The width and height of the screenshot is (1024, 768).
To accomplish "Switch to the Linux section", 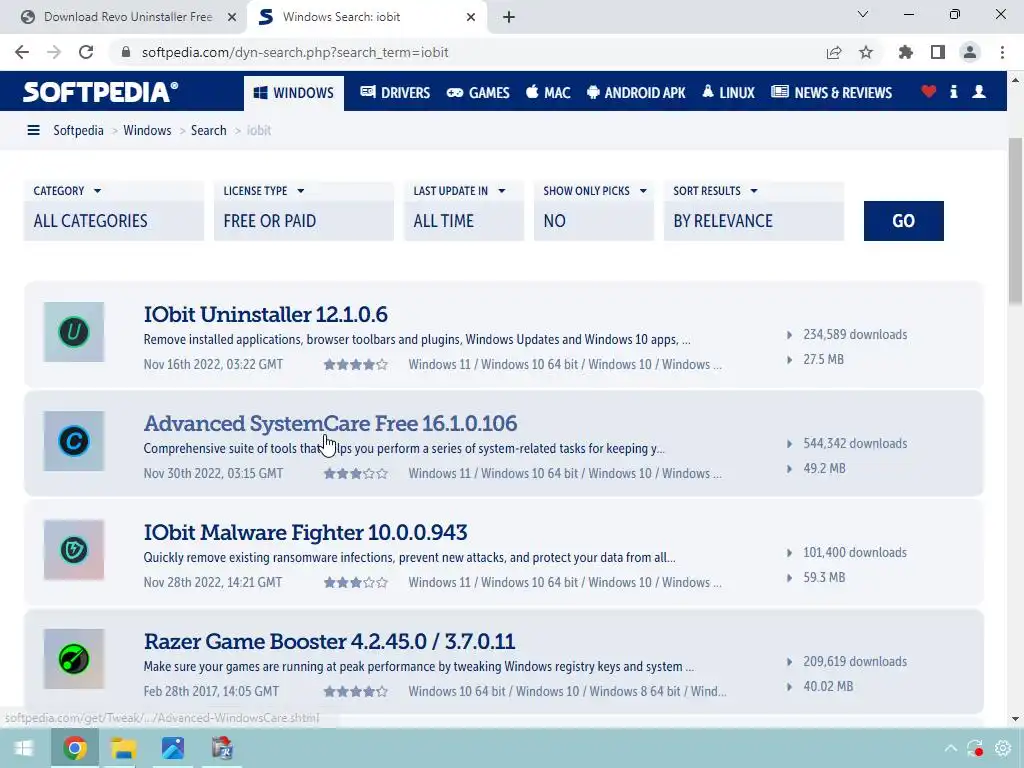I will pyautogui.click(x=728, y=93).
